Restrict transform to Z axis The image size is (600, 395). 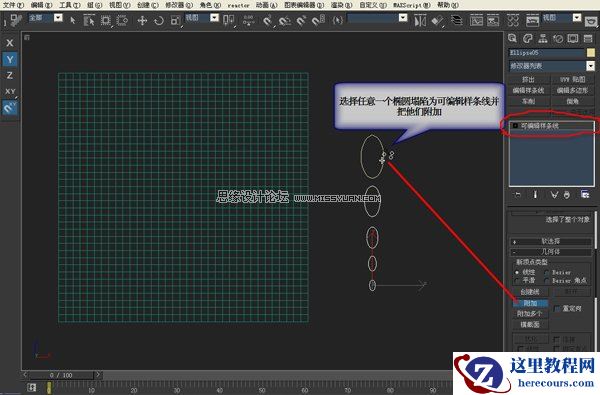10,75
